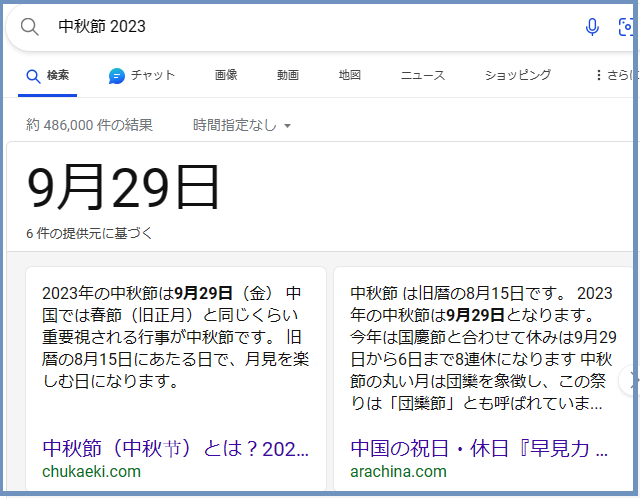The height and width of the screenshot is (498, 640).
Task: Focus the search field containing 中秋節 2023
Action: (300, 27)
